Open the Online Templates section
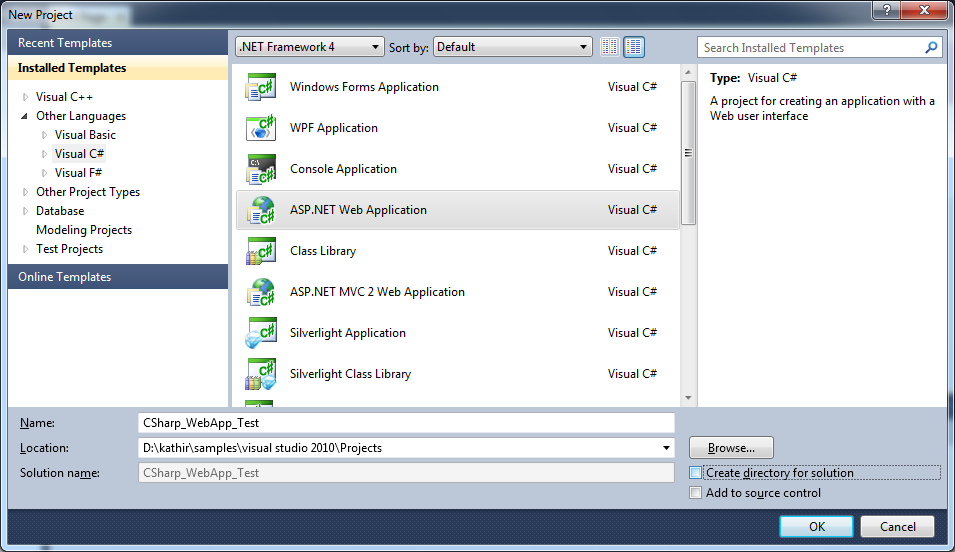 [64, 277]
